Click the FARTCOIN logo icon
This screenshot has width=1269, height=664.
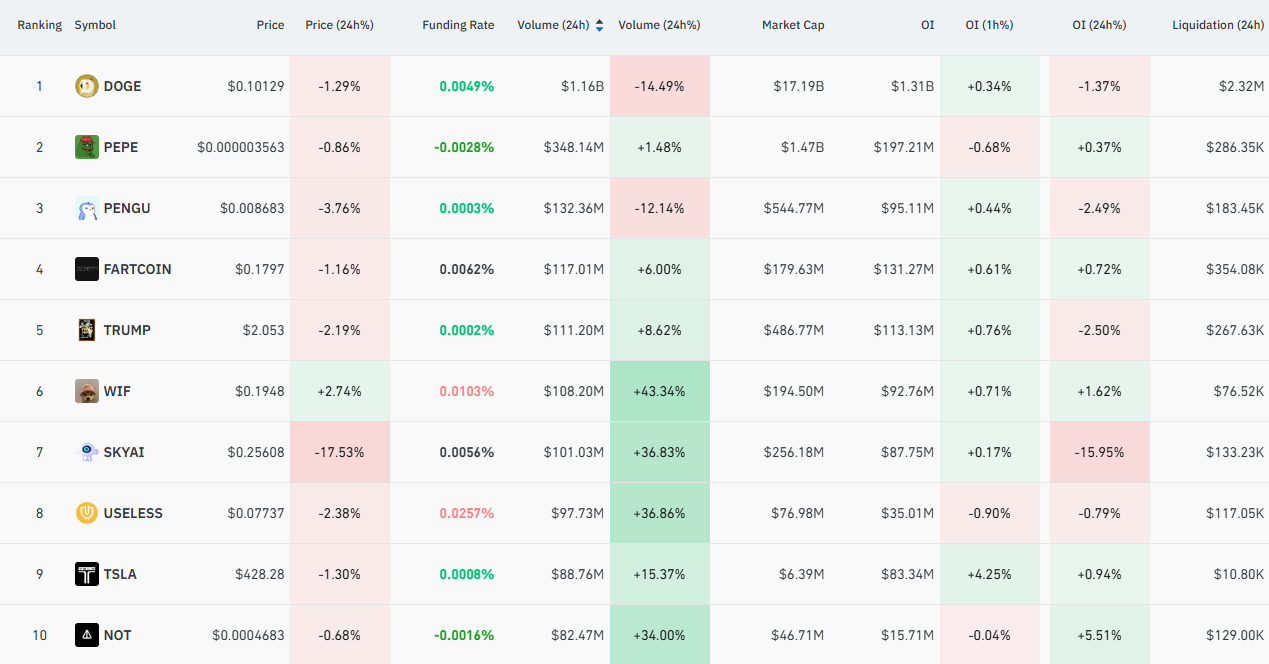[x=87, y=269]
